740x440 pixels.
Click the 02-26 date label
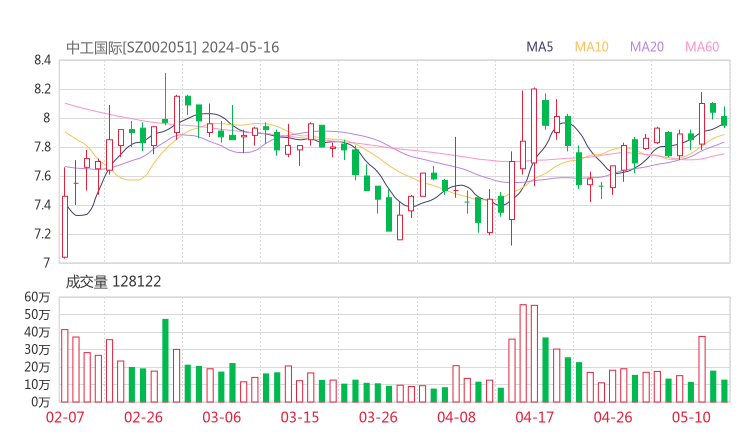pos(143,417)
